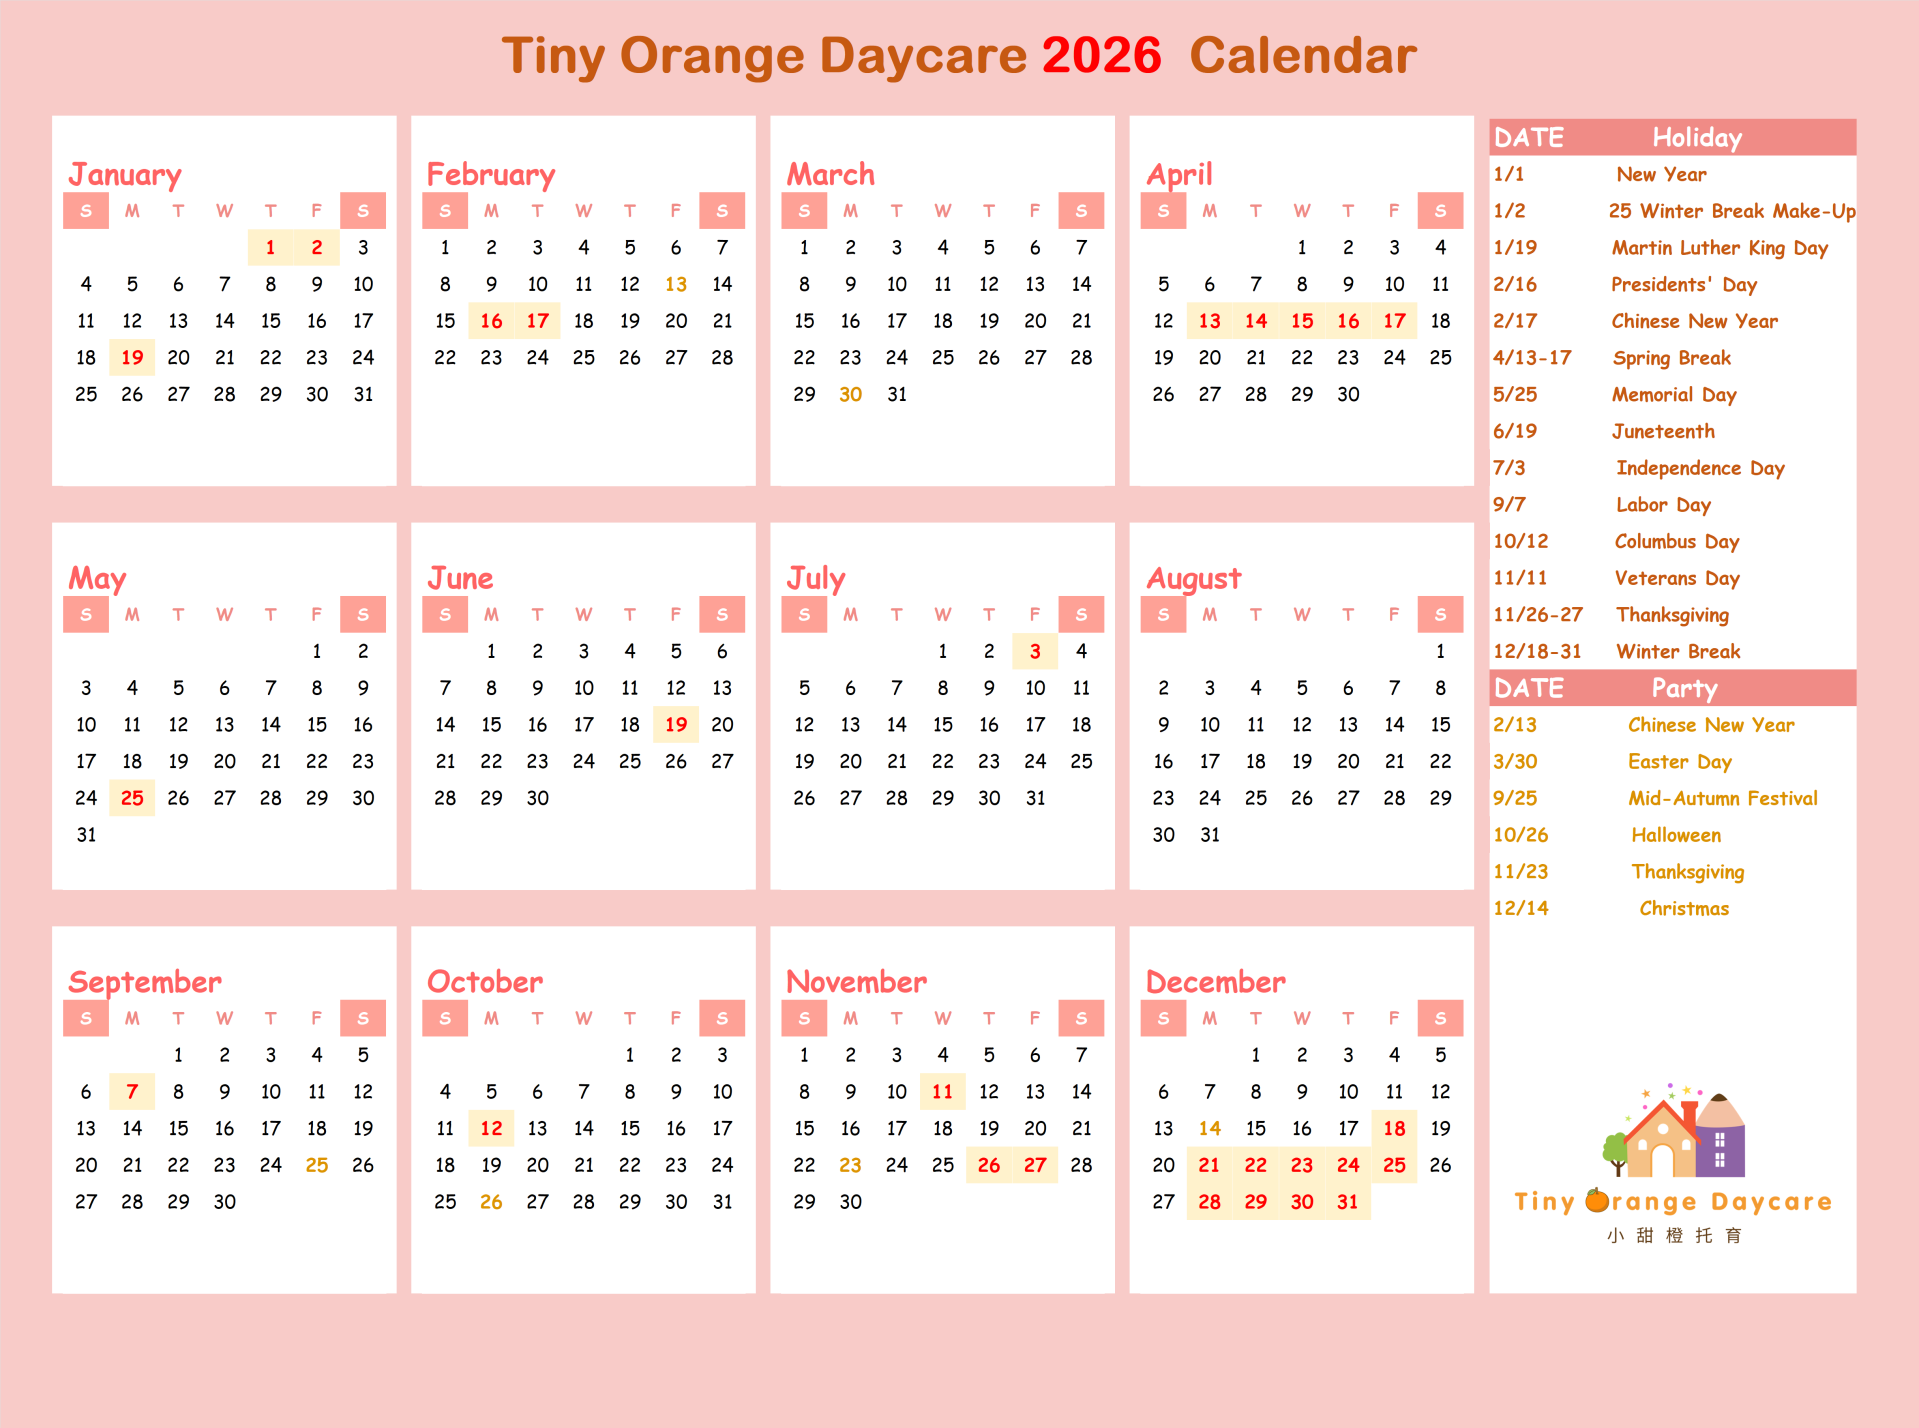Click February 13 party date
The height and width of the screenshot is (1428, 1919).
[x=676, y=285]
